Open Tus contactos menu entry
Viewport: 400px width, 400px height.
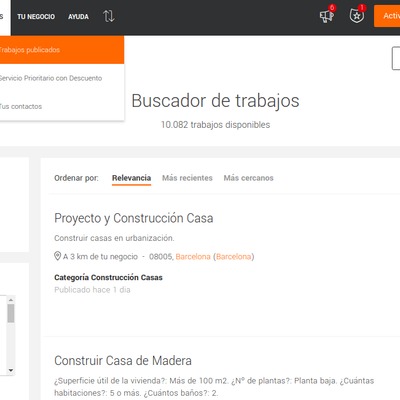62,106
